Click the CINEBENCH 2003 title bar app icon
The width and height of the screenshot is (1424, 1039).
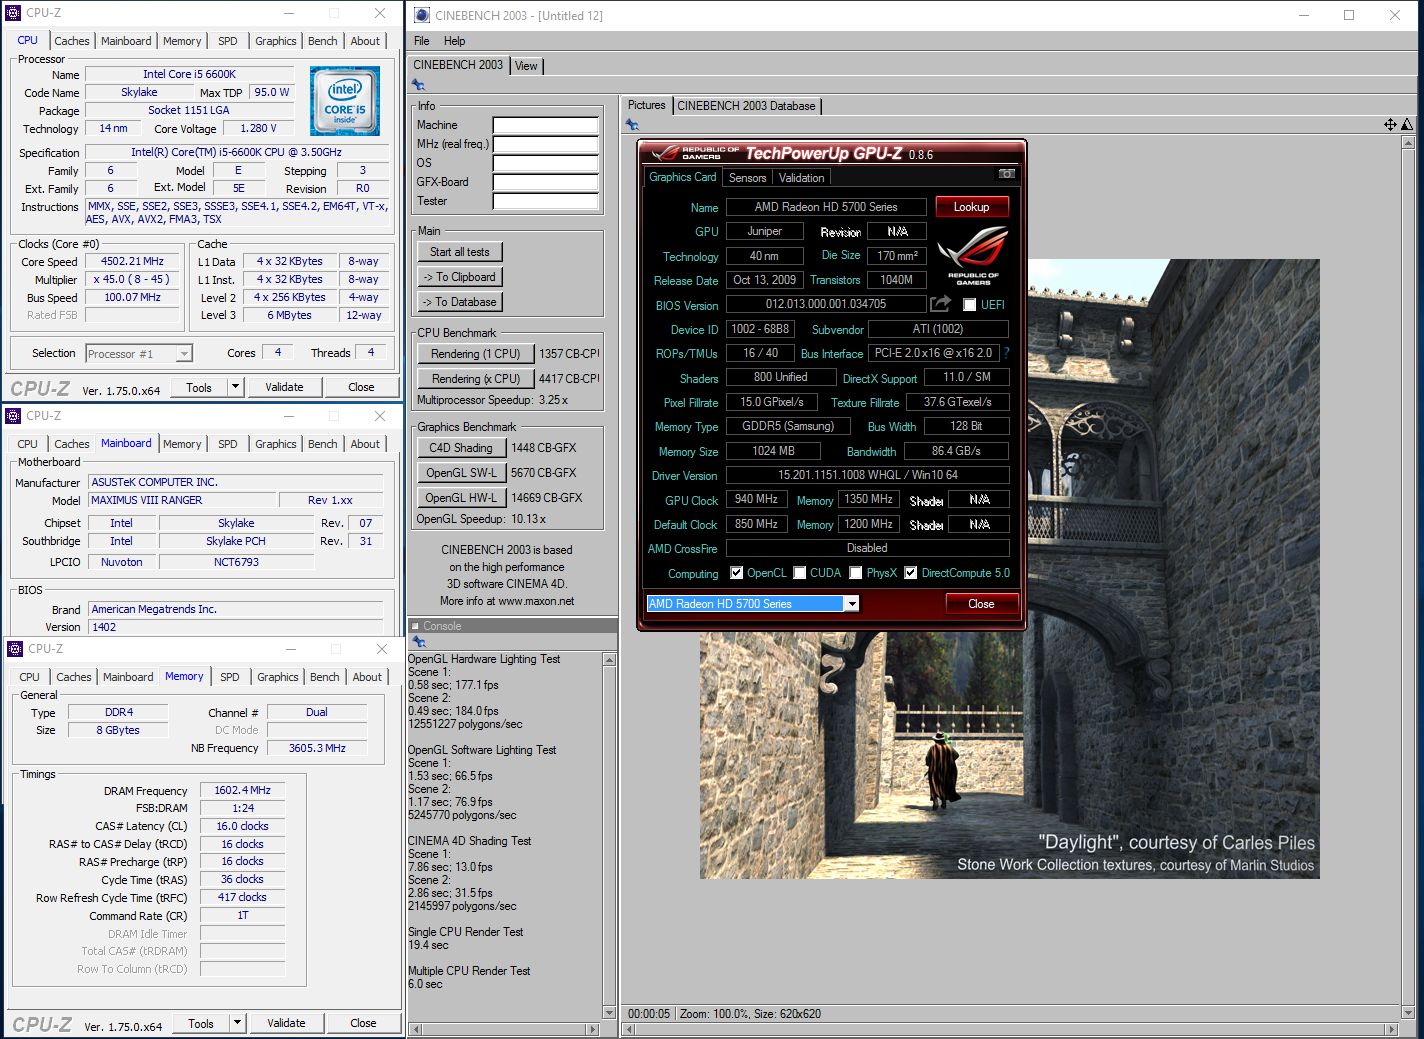coord(422,15)
